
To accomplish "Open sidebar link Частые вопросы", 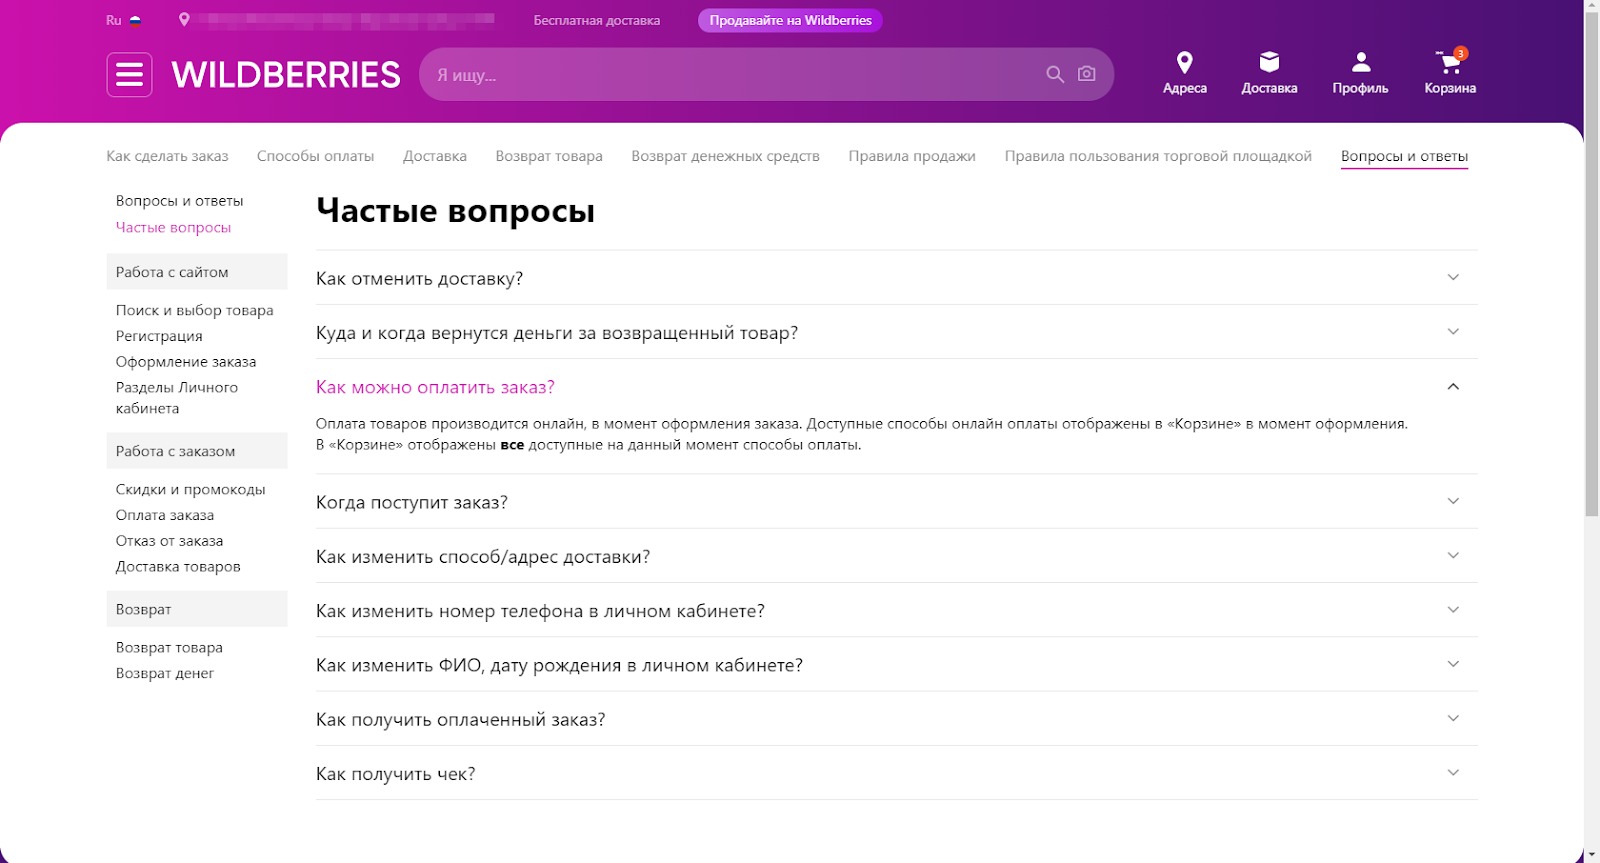I will [173, 227].
